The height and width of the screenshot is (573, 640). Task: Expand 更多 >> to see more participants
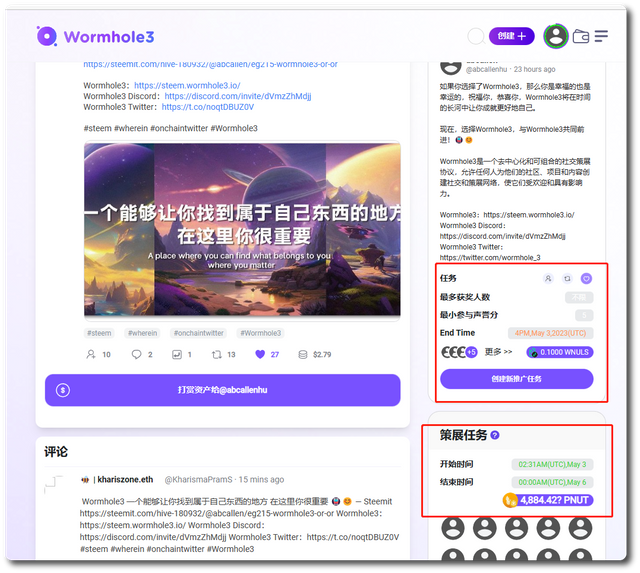(x=498, y=352)
